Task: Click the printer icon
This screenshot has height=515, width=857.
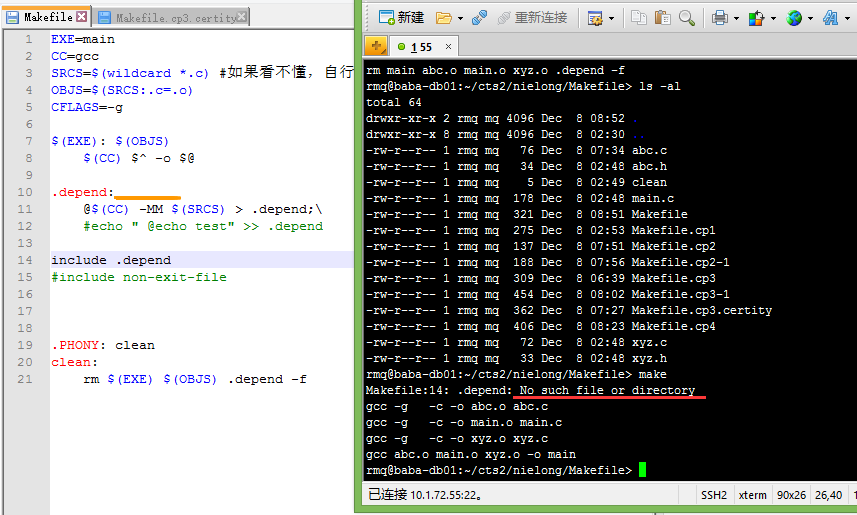Action: (720, 18)
